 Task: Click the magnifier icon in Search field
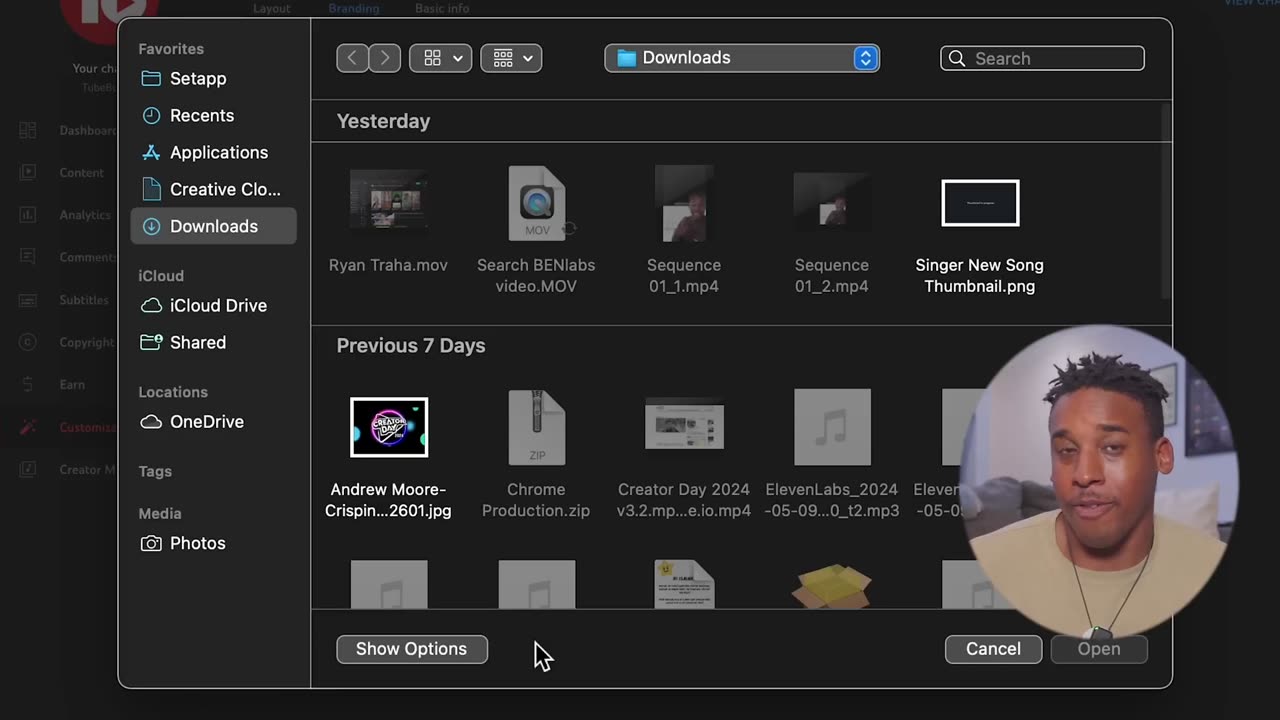coord(957,58)
